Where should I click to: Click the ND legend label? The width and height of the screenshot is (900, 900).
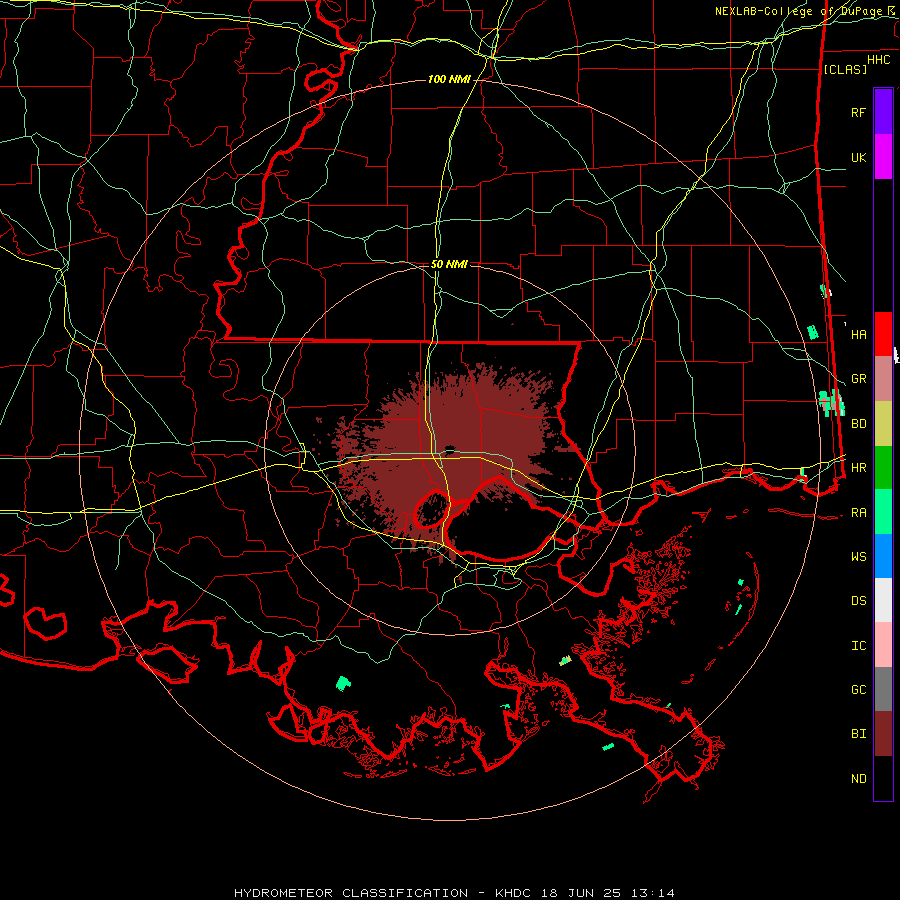(858, 779)
